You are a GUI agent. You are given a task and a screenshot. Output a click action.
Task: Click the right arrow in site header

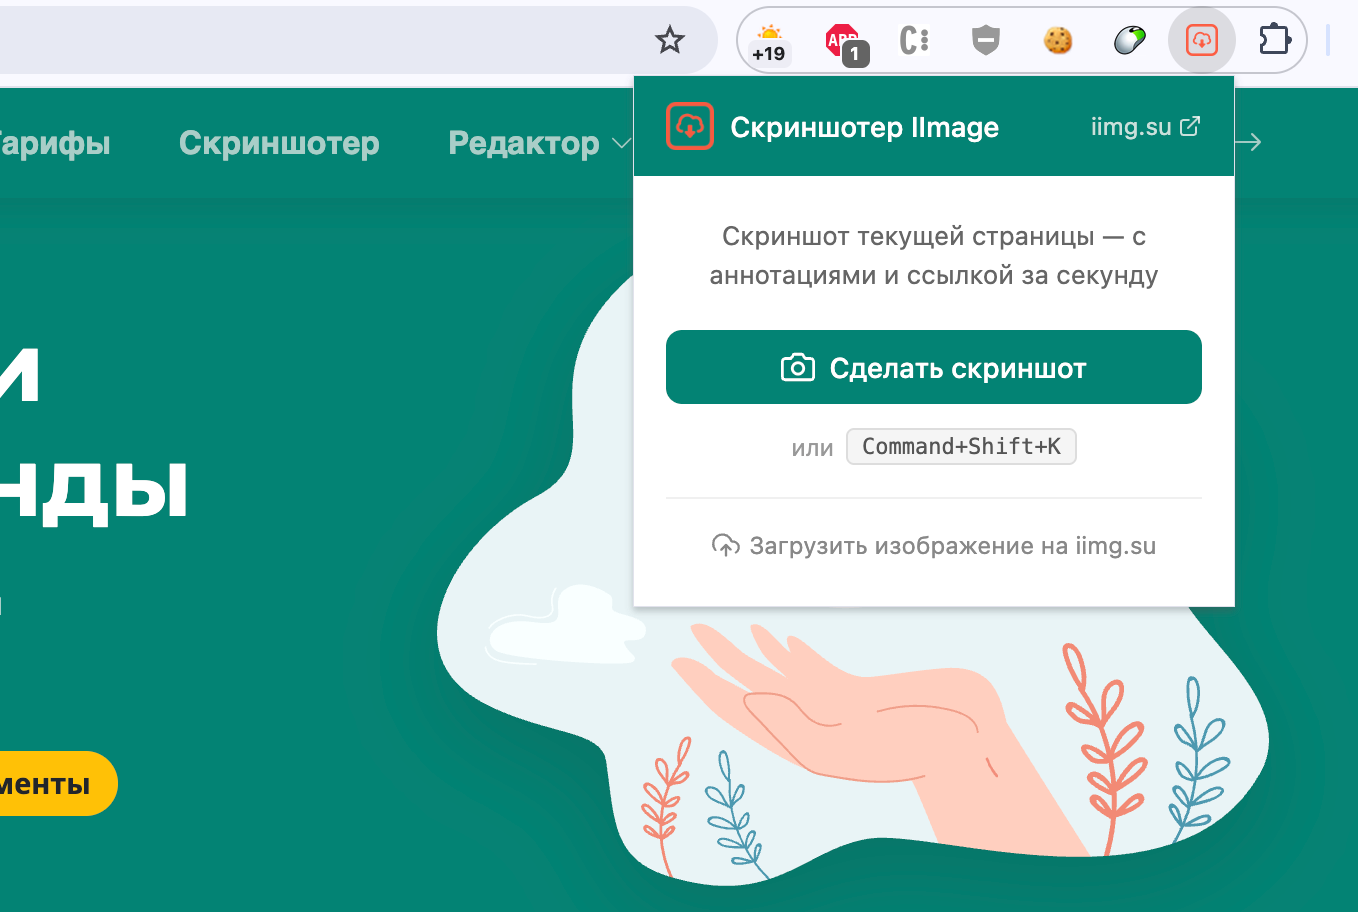pyautogui.click(x=1248, y=142)
